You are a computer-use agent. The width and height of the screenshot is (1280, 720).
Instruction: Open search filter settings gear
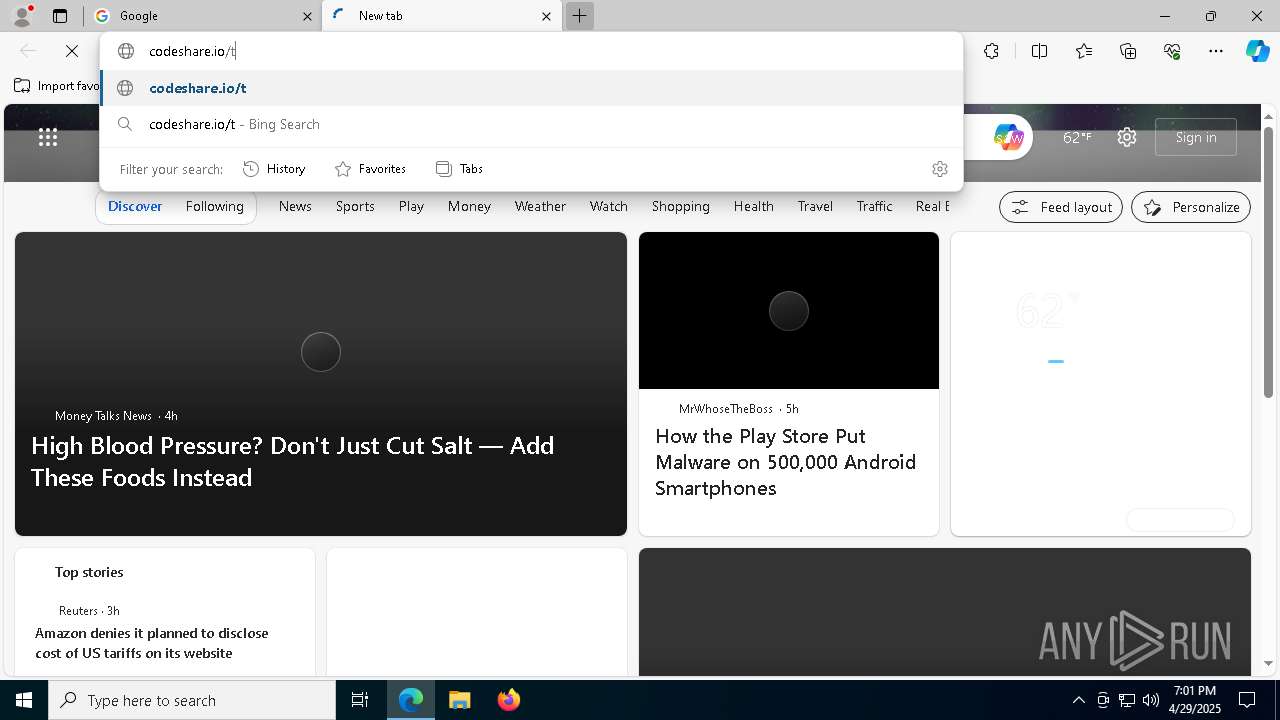point(939,169)
